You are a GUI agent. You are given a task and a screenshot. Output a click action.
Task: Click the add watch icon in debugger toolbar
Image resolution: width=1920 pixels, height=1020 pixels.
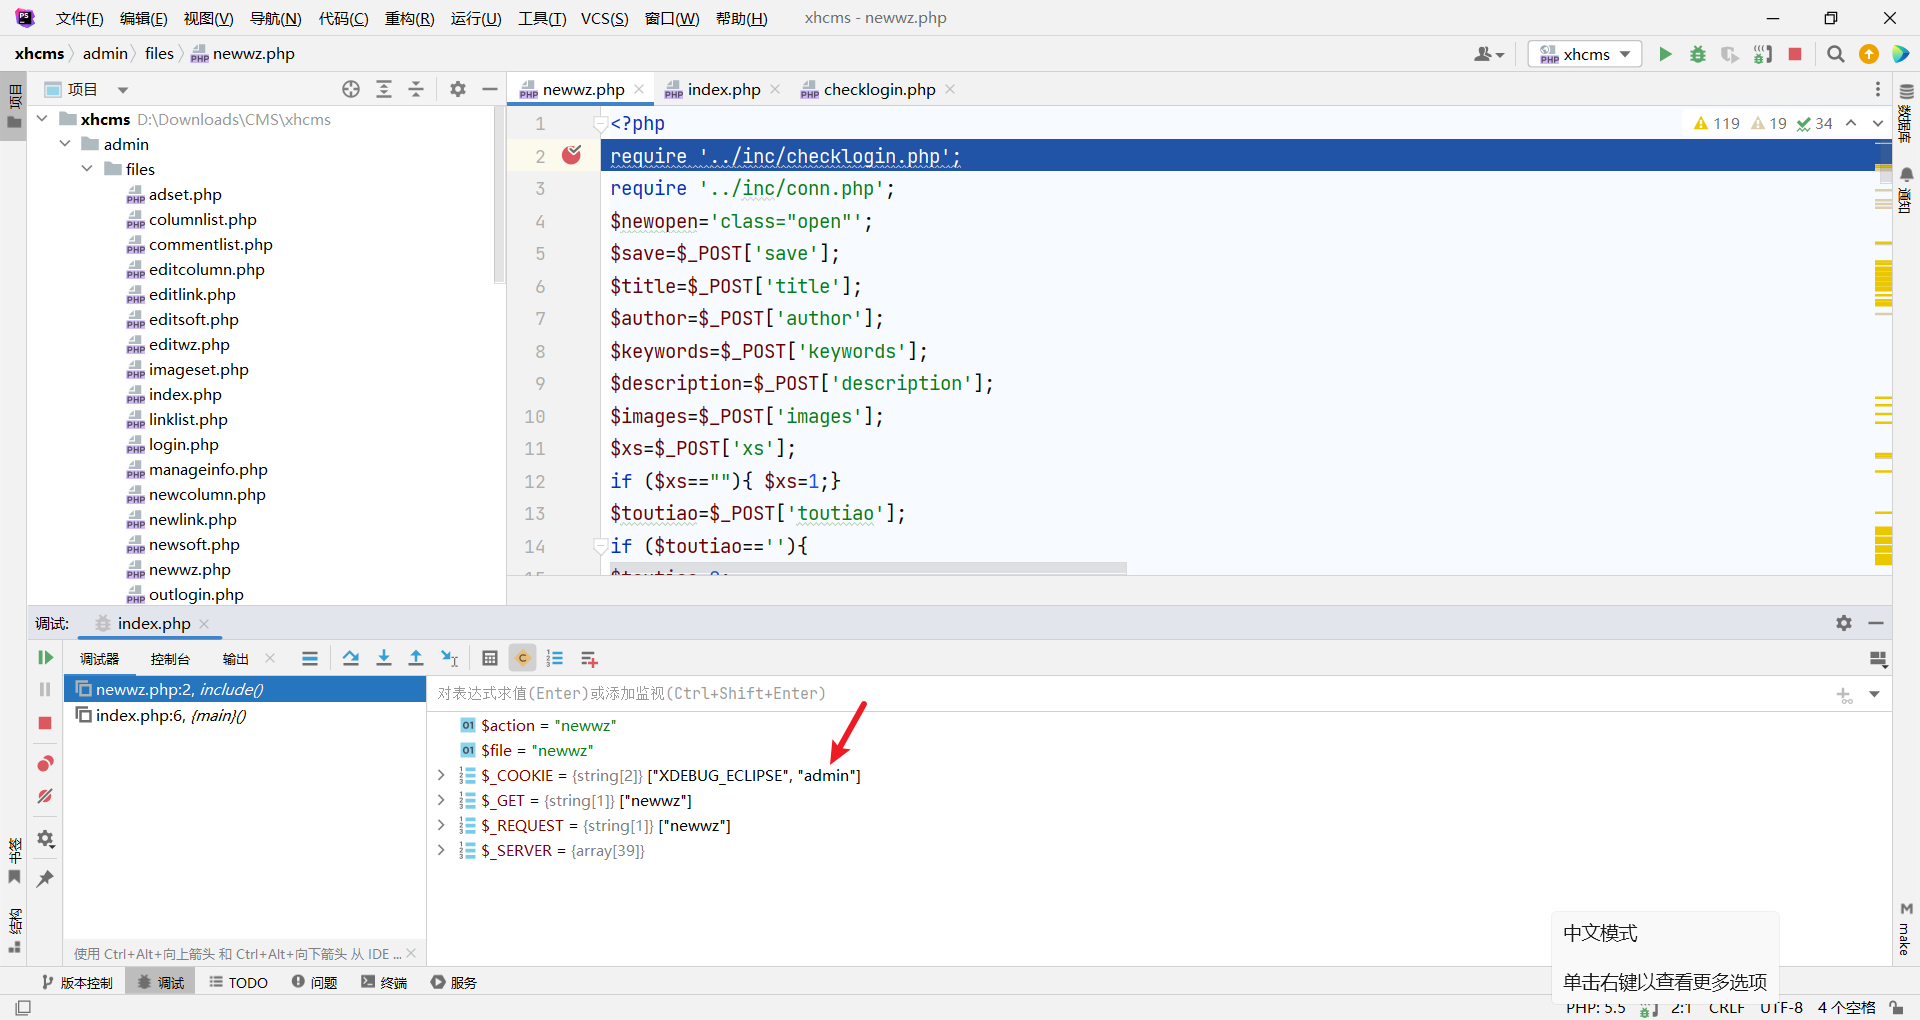589,658
